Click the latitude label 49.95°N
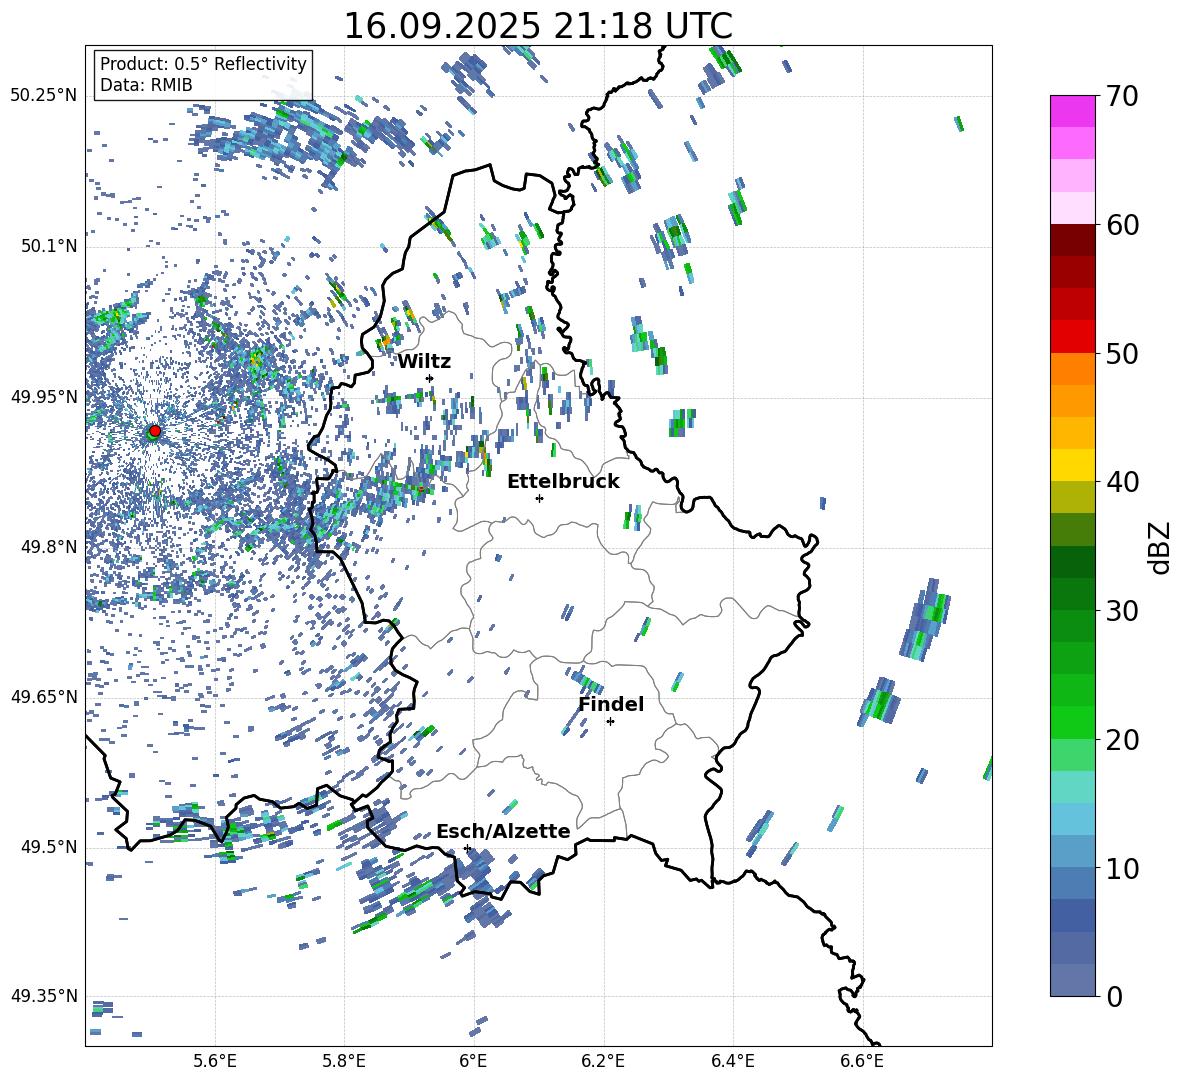Screen dimensions: 1184x1081 [x=44, y=396]
